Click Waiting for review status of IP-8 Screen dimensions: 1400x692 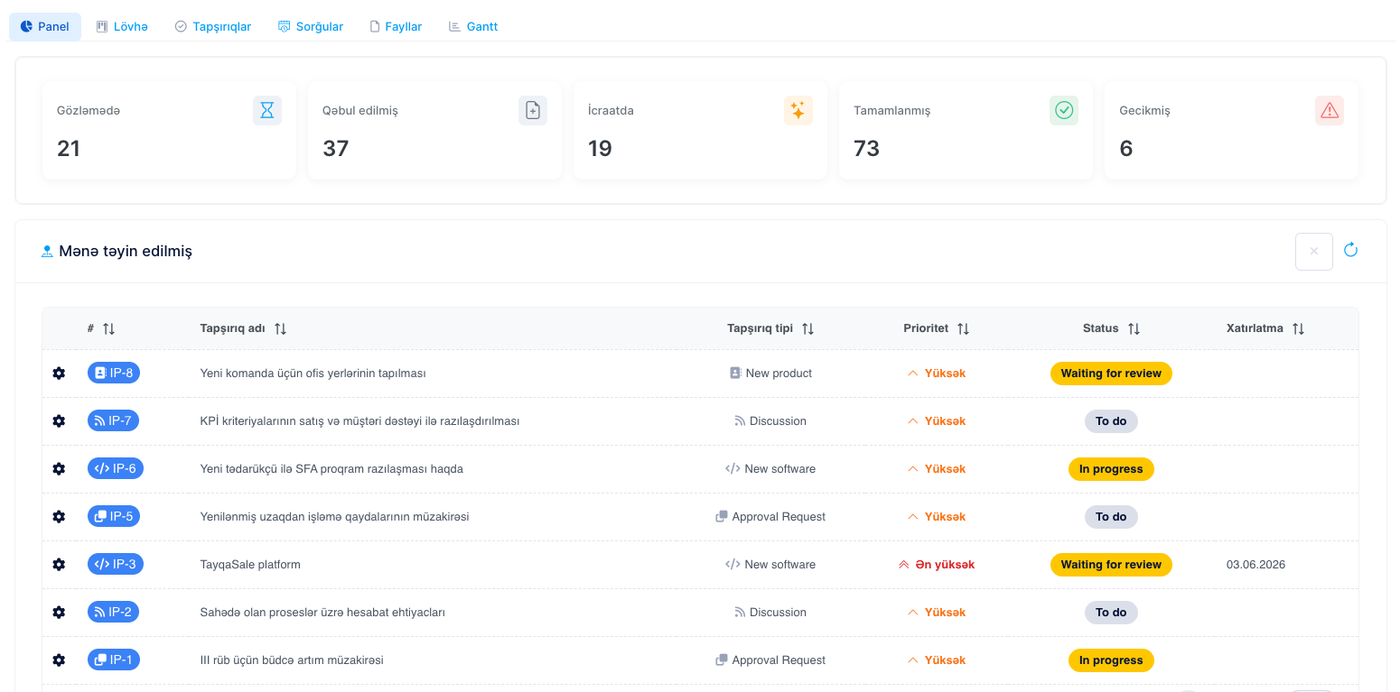1111,373
